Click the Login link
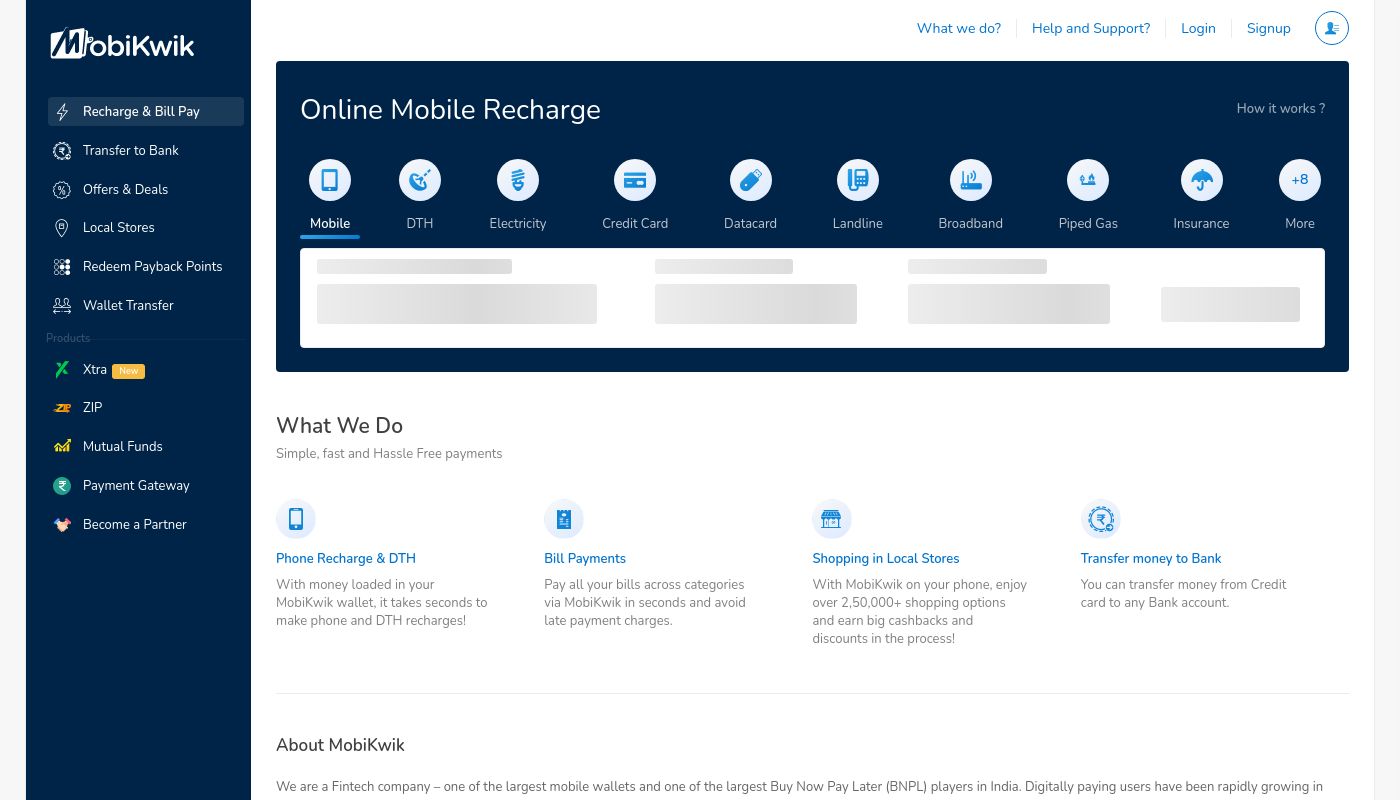This screenshot has width=1400, height=800. pyautogui.click(x=1198, y=28)
